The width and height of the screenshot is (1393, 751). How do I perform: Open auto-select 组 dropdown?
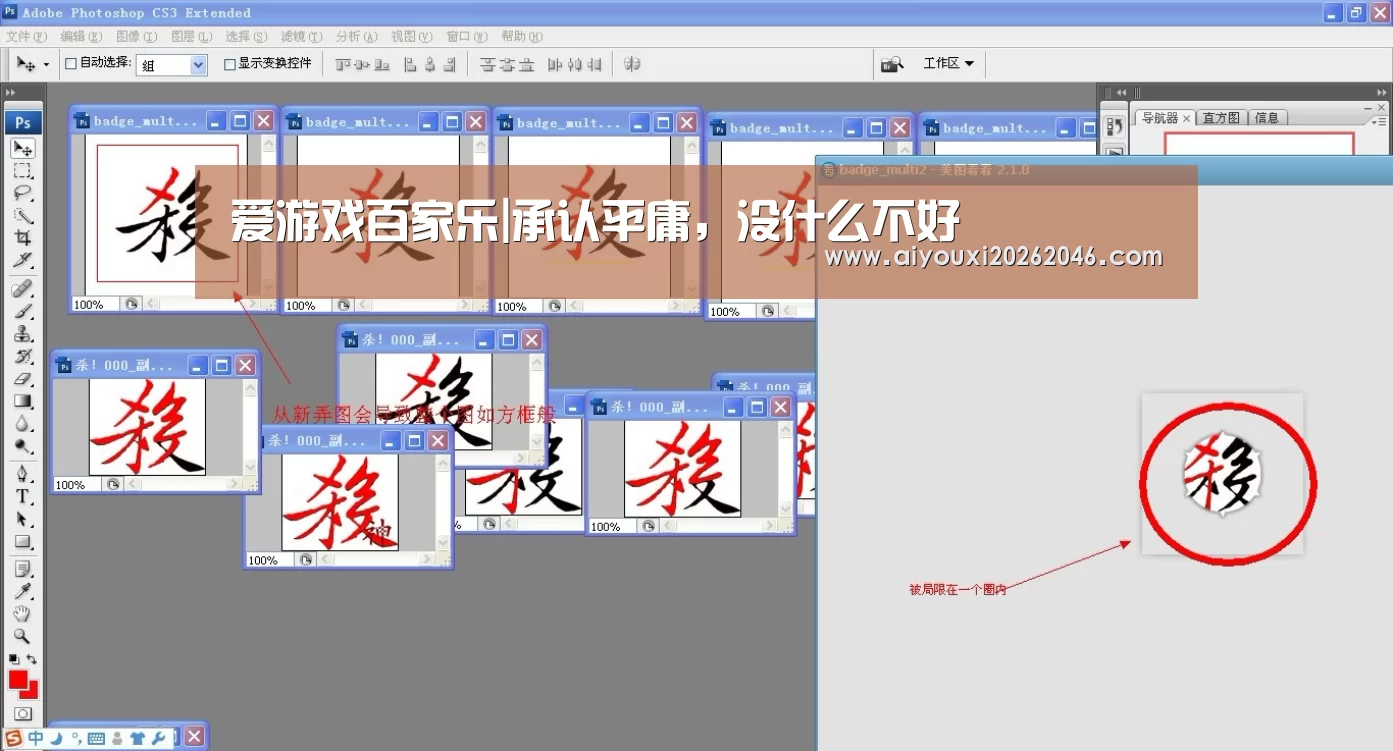tap(198, 65)
